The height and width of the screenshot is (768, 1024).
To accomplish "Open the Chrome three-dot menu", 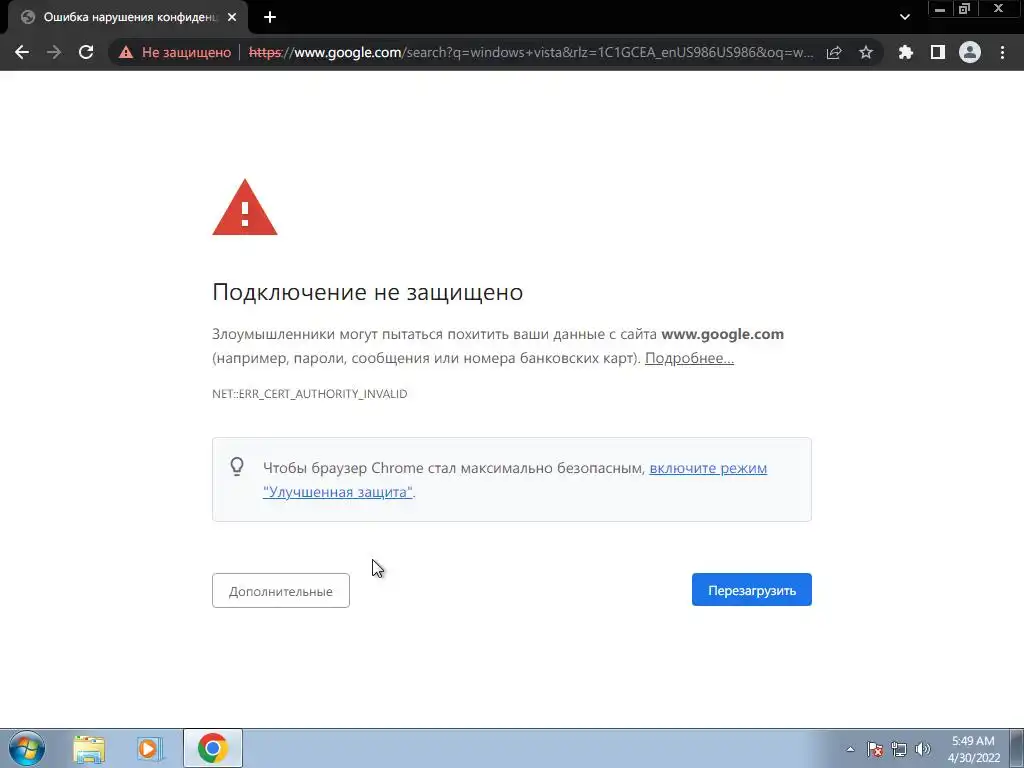I will tap(1002, 52).
